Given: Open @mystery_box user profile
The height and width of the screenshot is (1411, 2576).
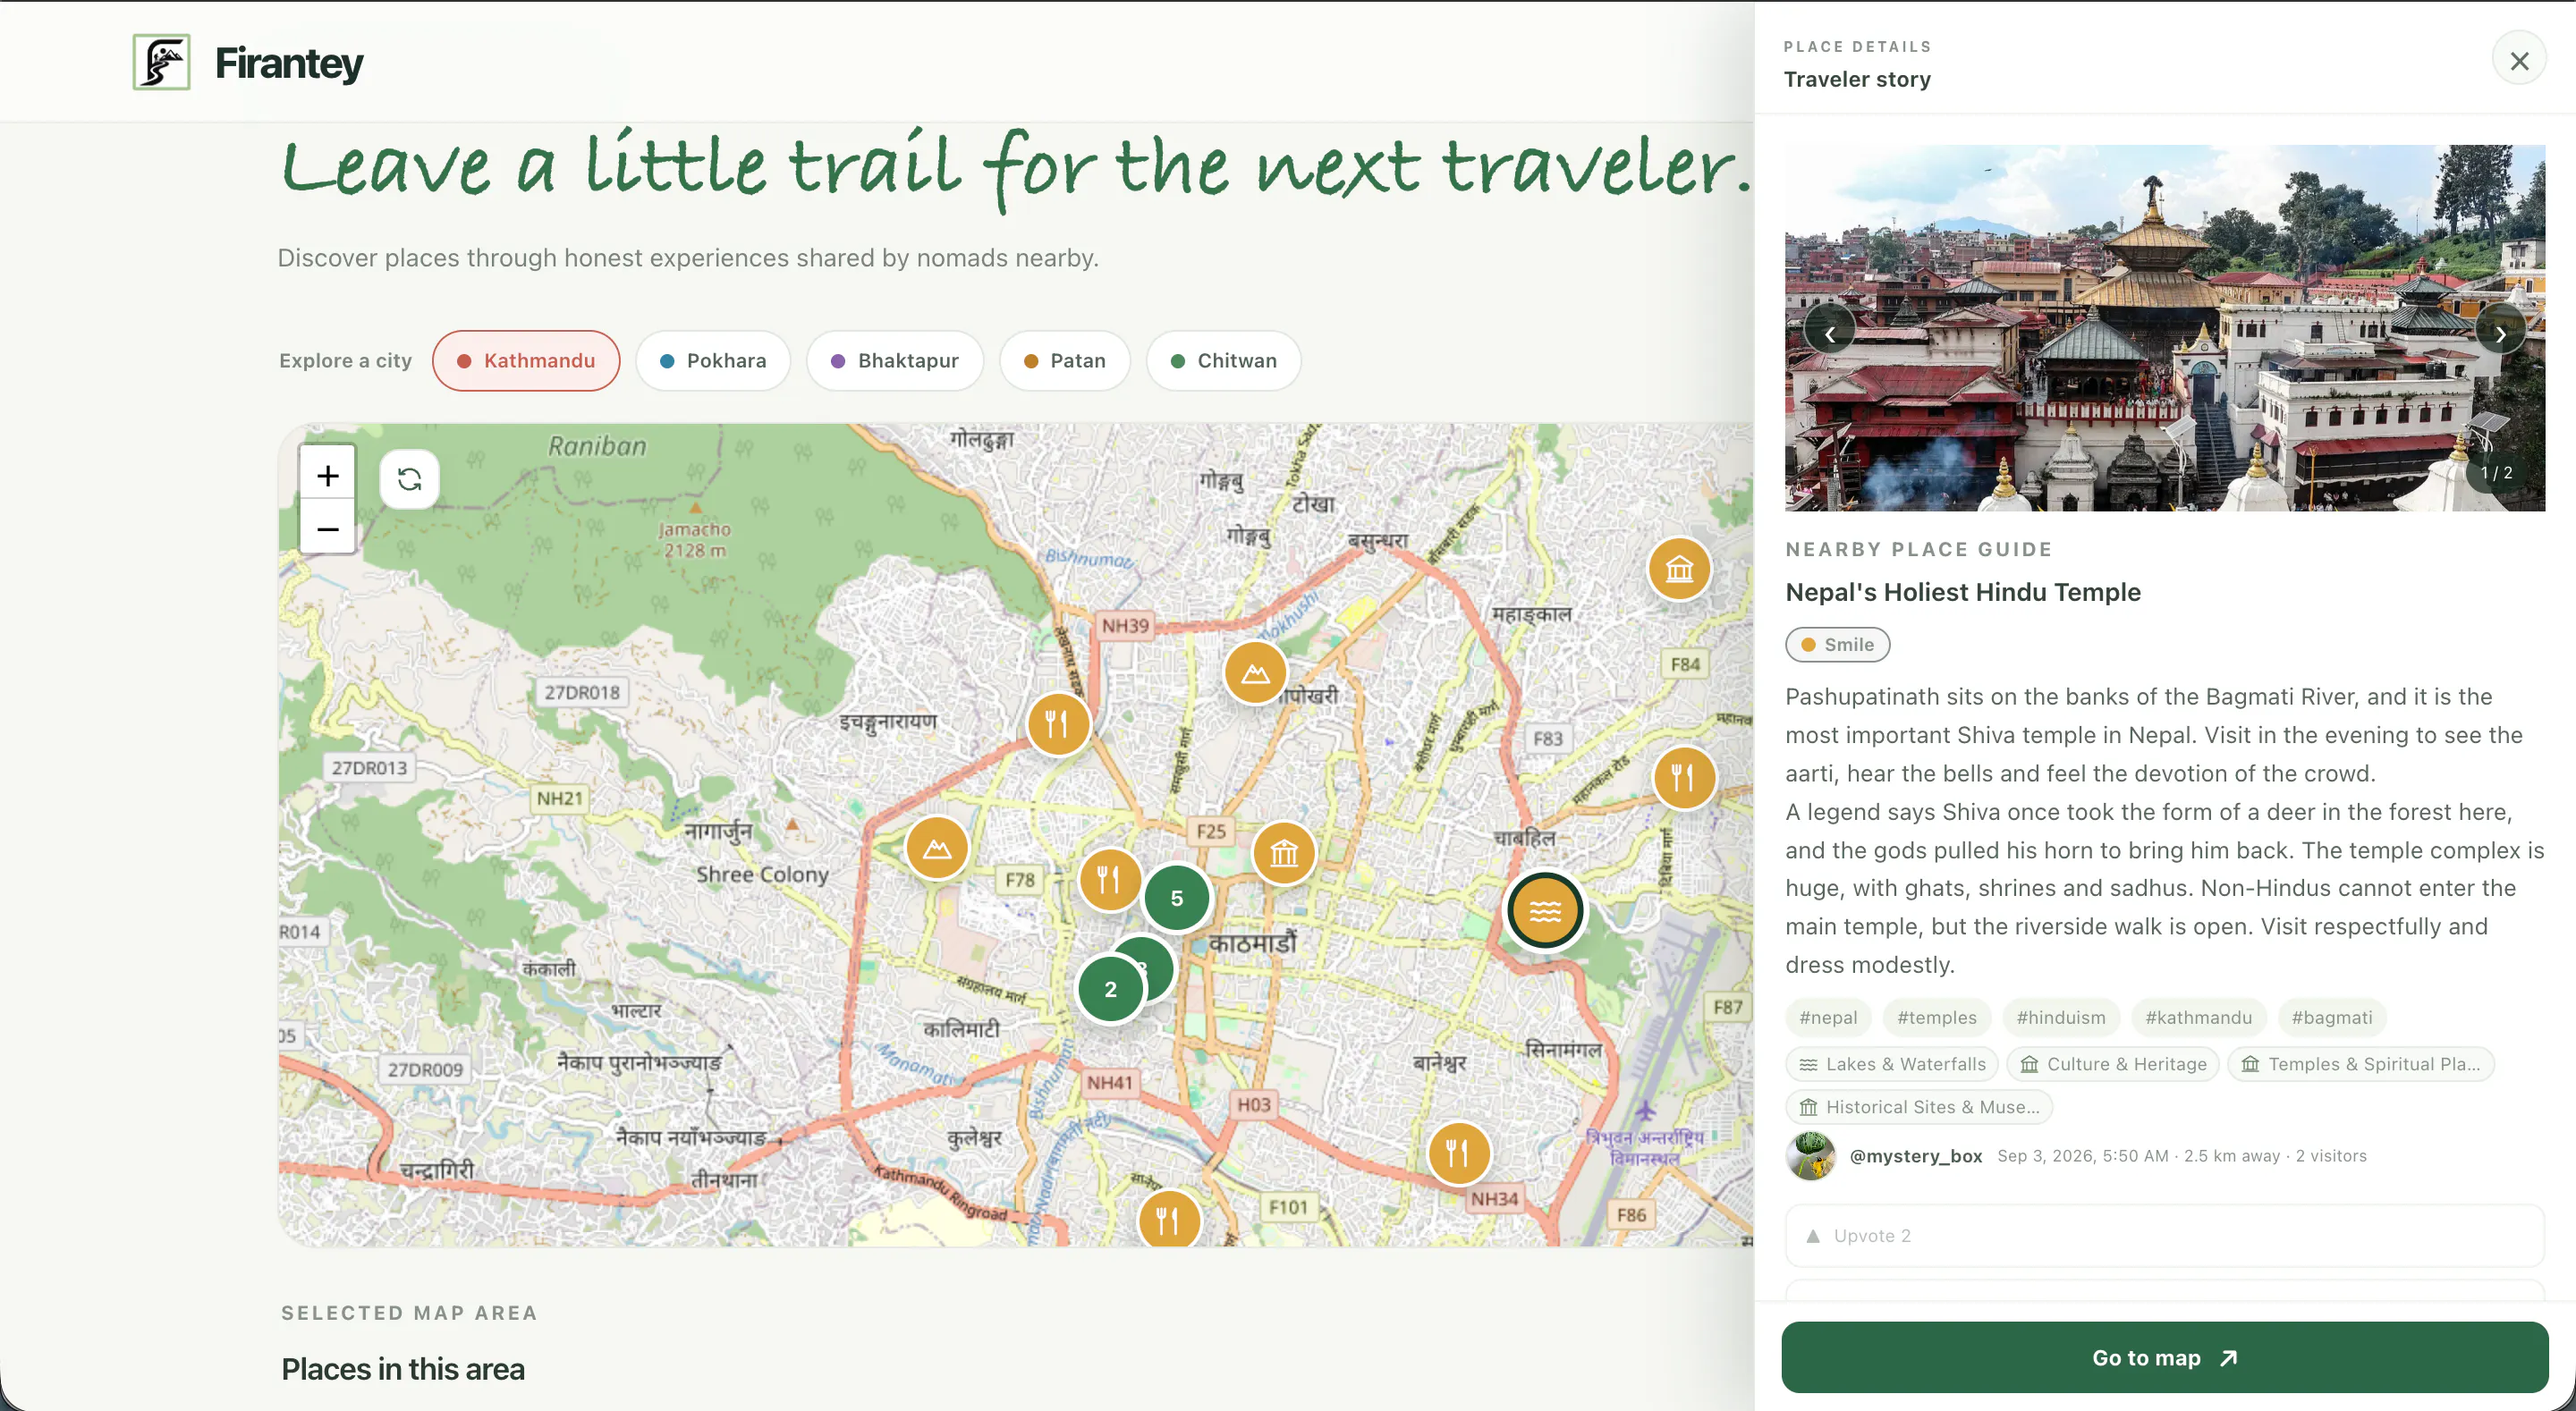Looking at the screenshot, I should (x=1915, y=1156).
